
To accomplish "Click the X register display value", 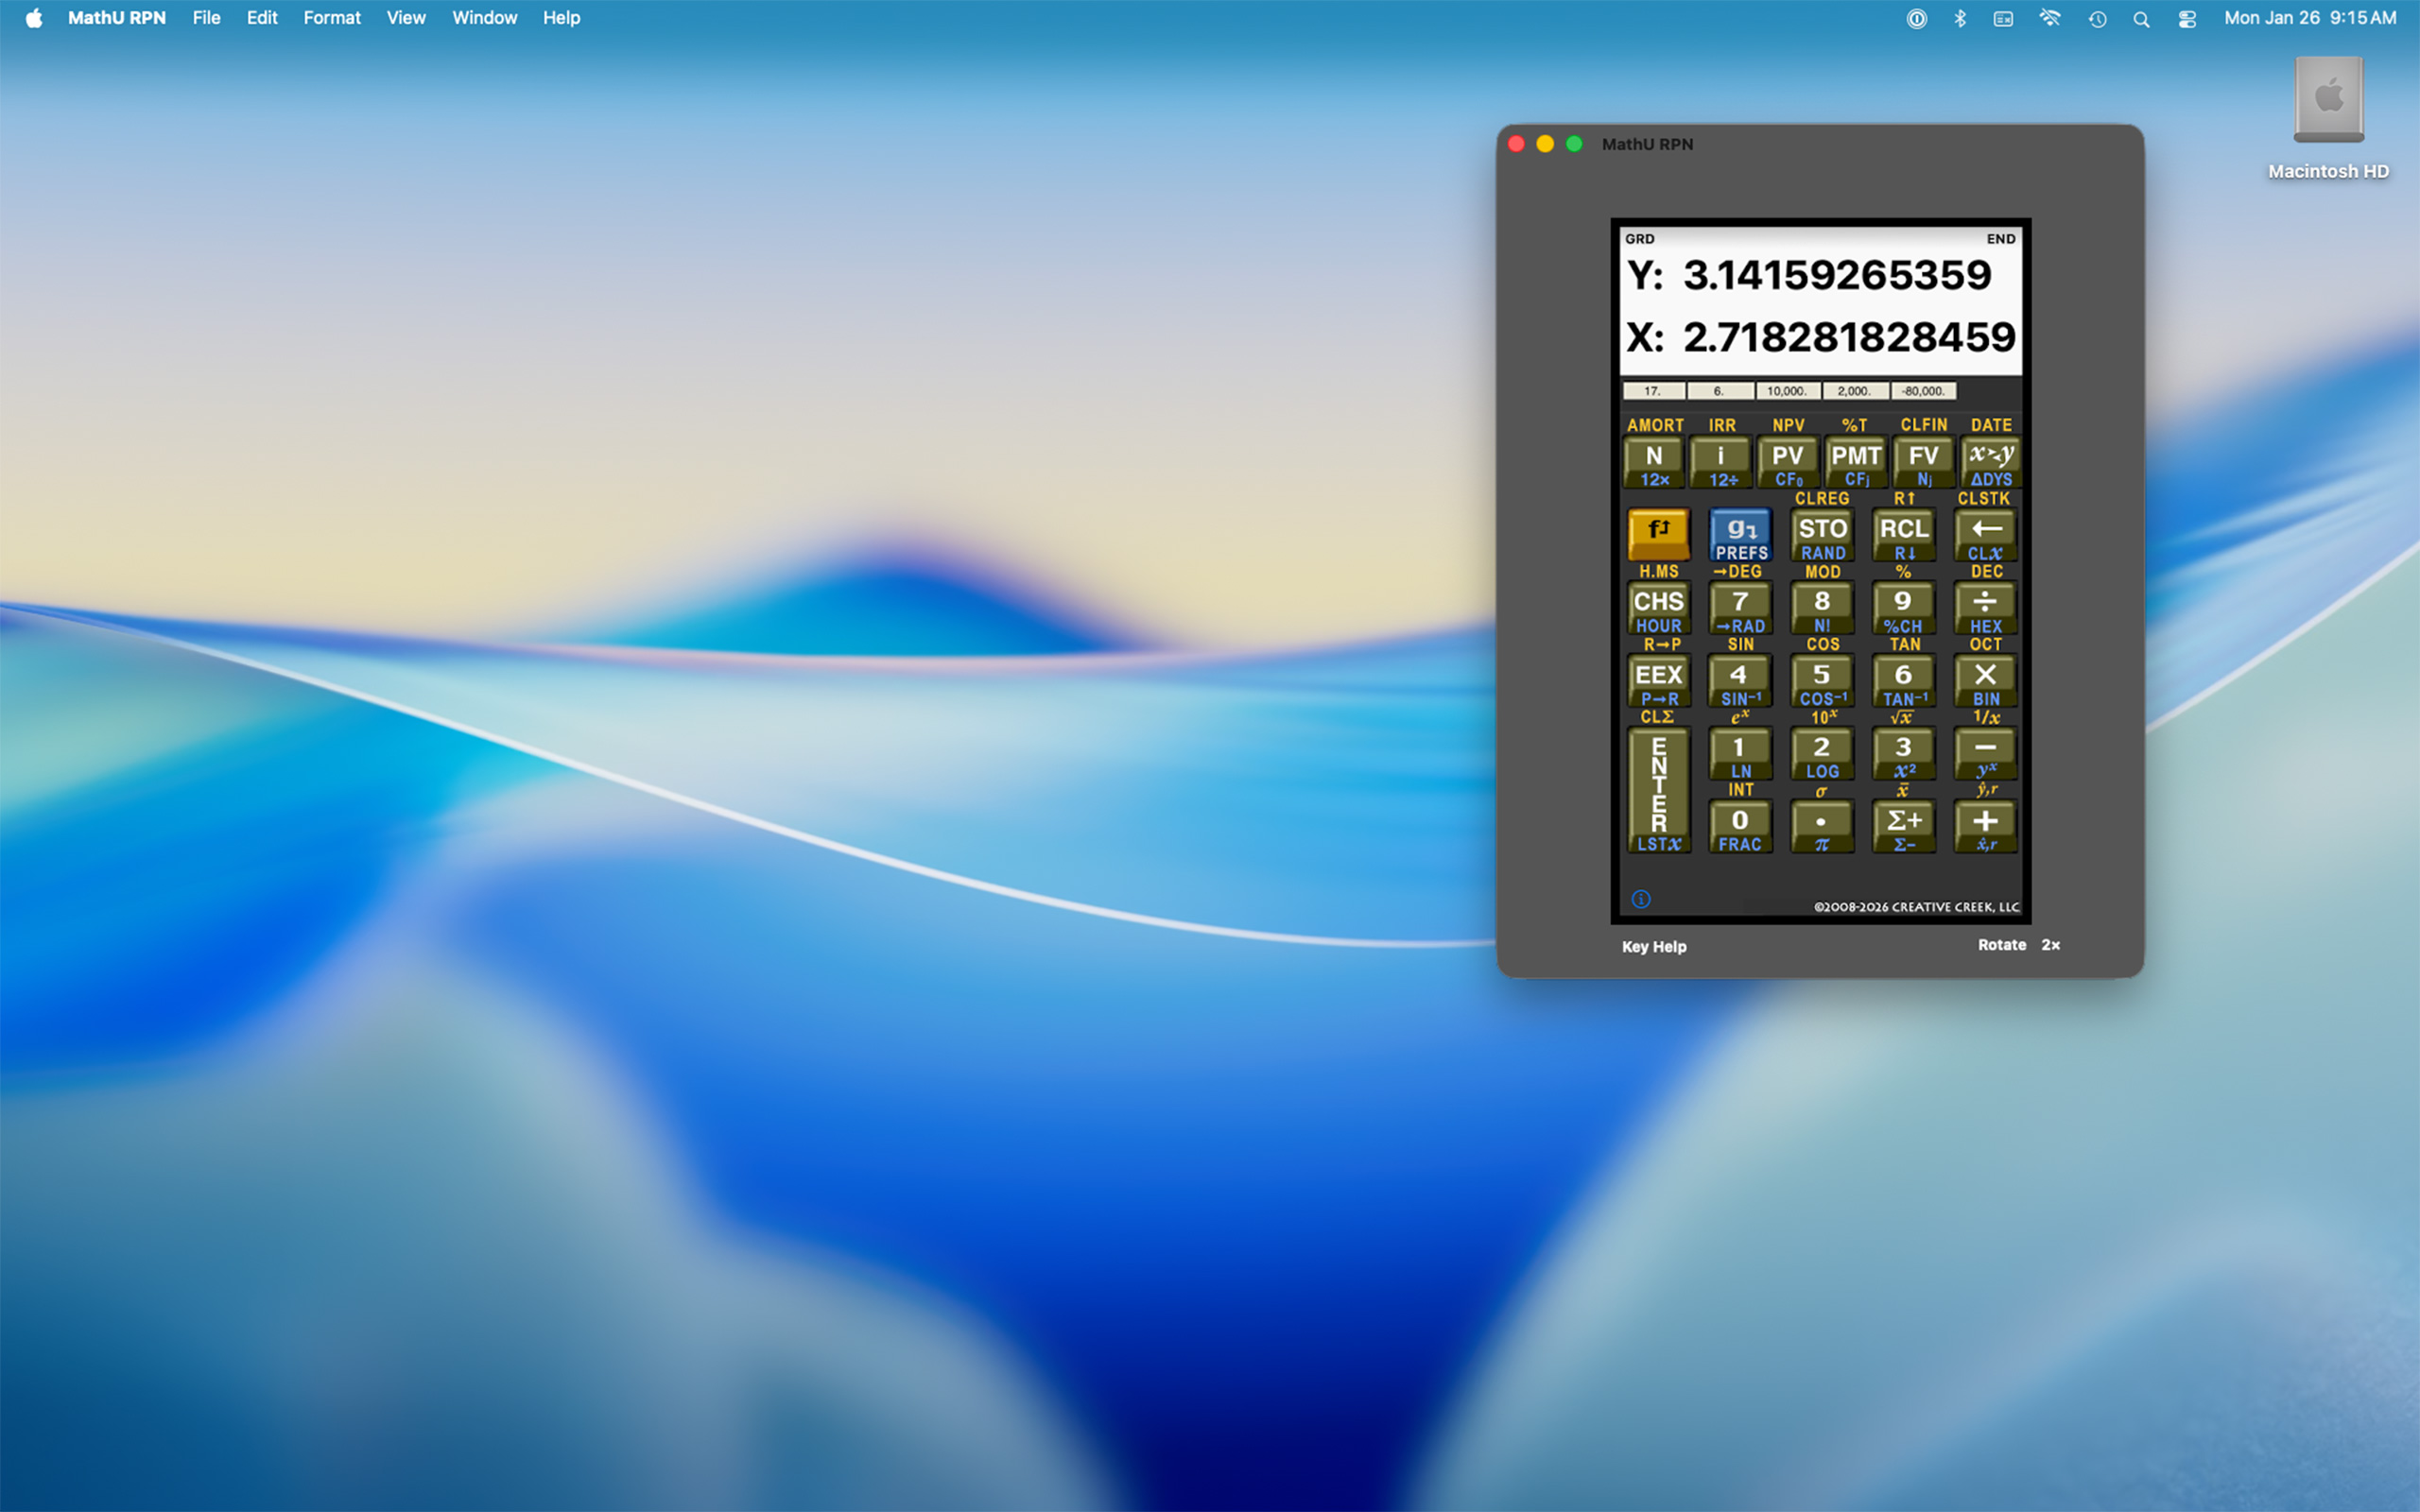I will [x=1849, y=337].
